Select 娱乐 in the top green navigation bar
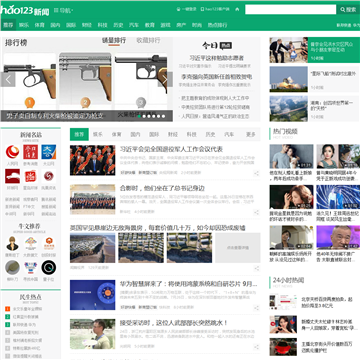The image size is (360, 360). [x=24, y=25]
